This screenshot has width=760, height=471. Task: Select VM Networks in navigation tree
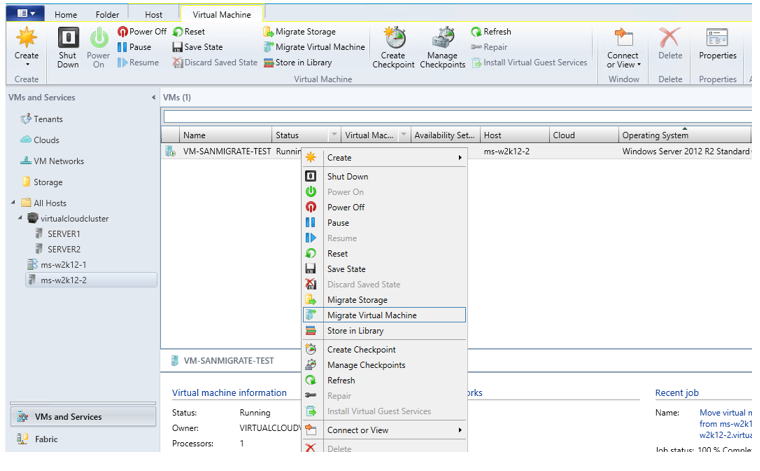[x=52, y=161]
